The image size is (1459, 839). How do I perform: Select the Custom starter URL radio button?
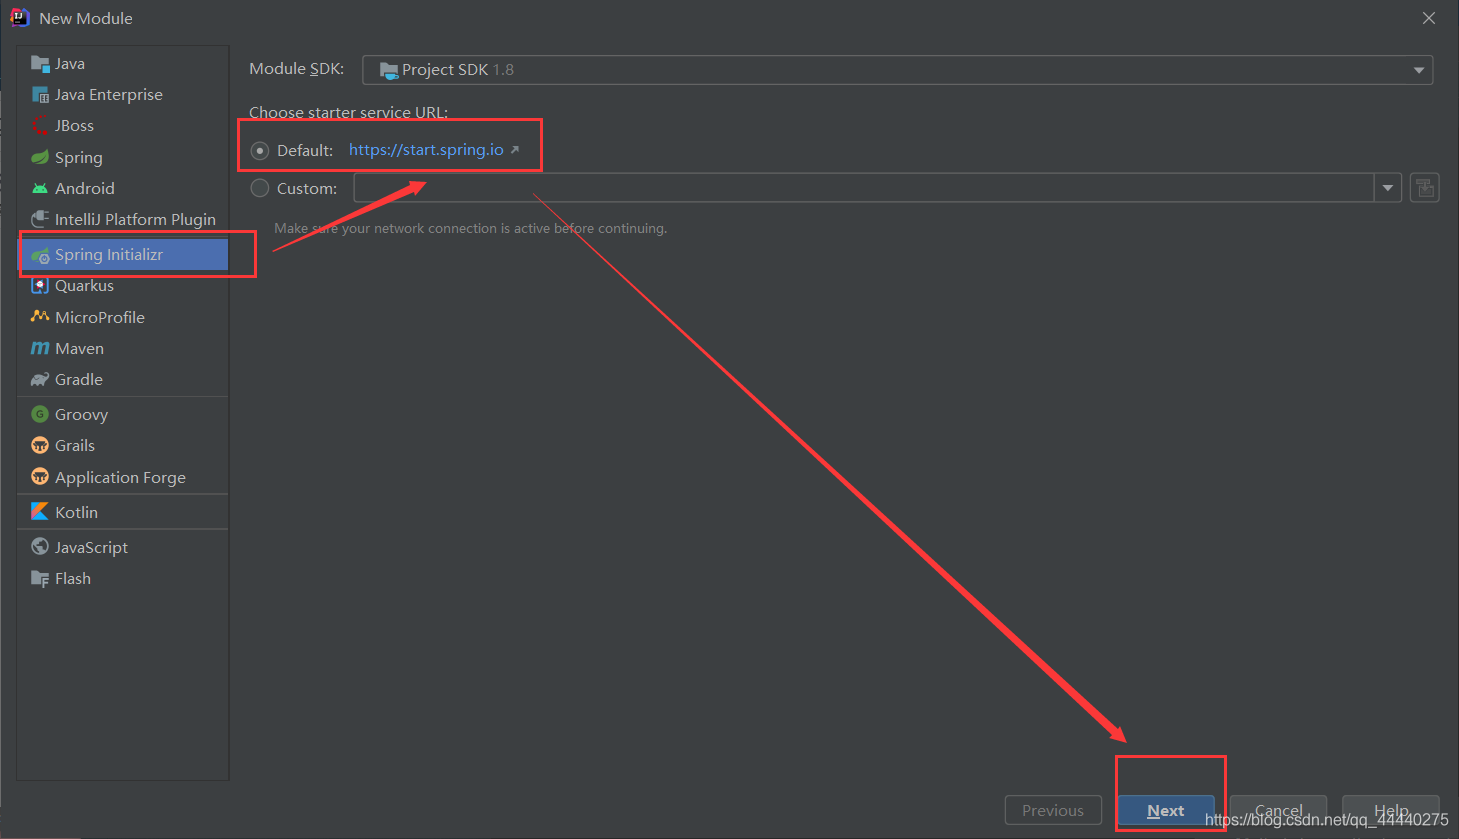coord(260,188)
